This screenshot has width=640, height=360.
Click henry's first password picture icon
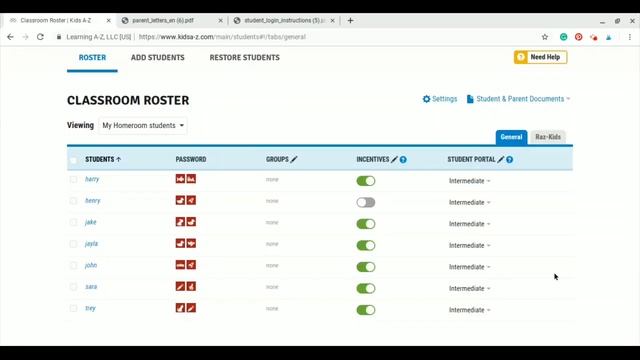180,200
